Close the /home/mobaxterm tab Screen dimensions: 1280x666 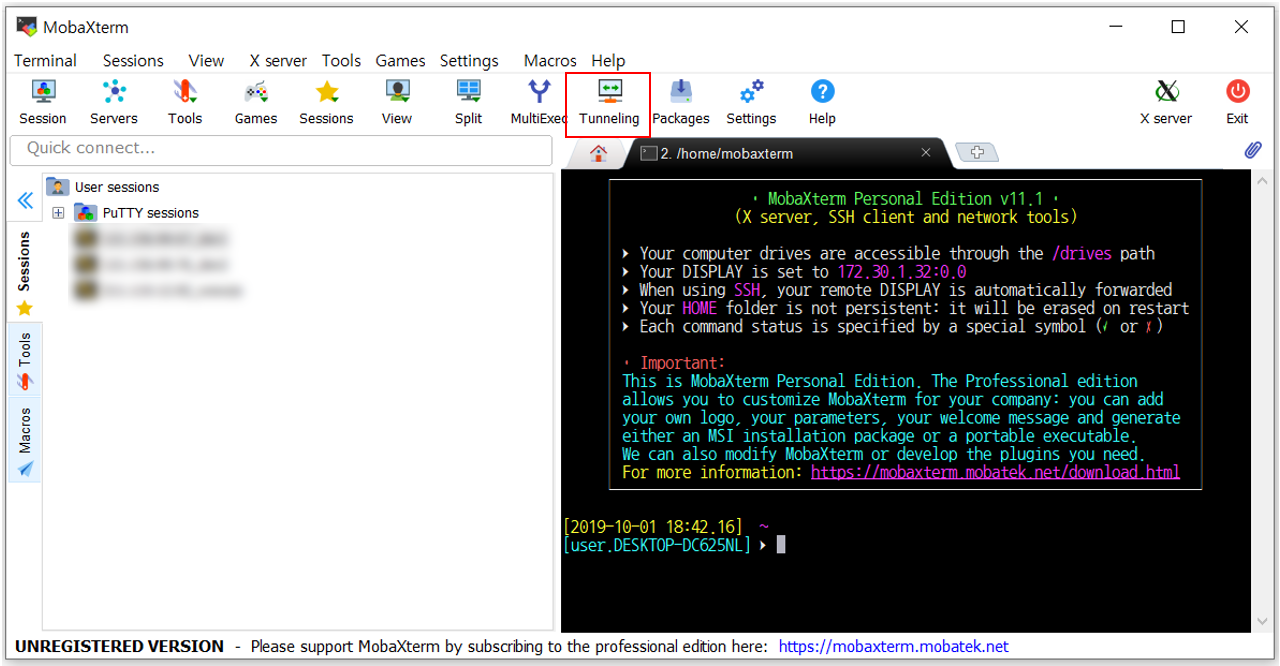click(926, 153)
